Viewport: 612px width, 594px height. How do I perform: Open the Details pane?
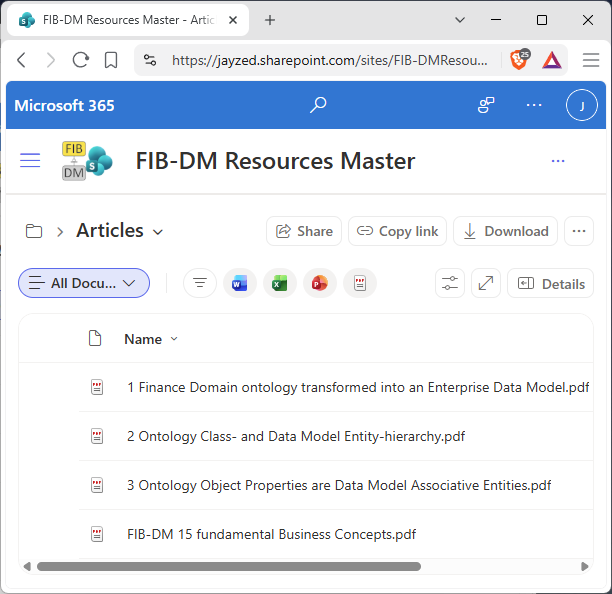tap(550, 283)
